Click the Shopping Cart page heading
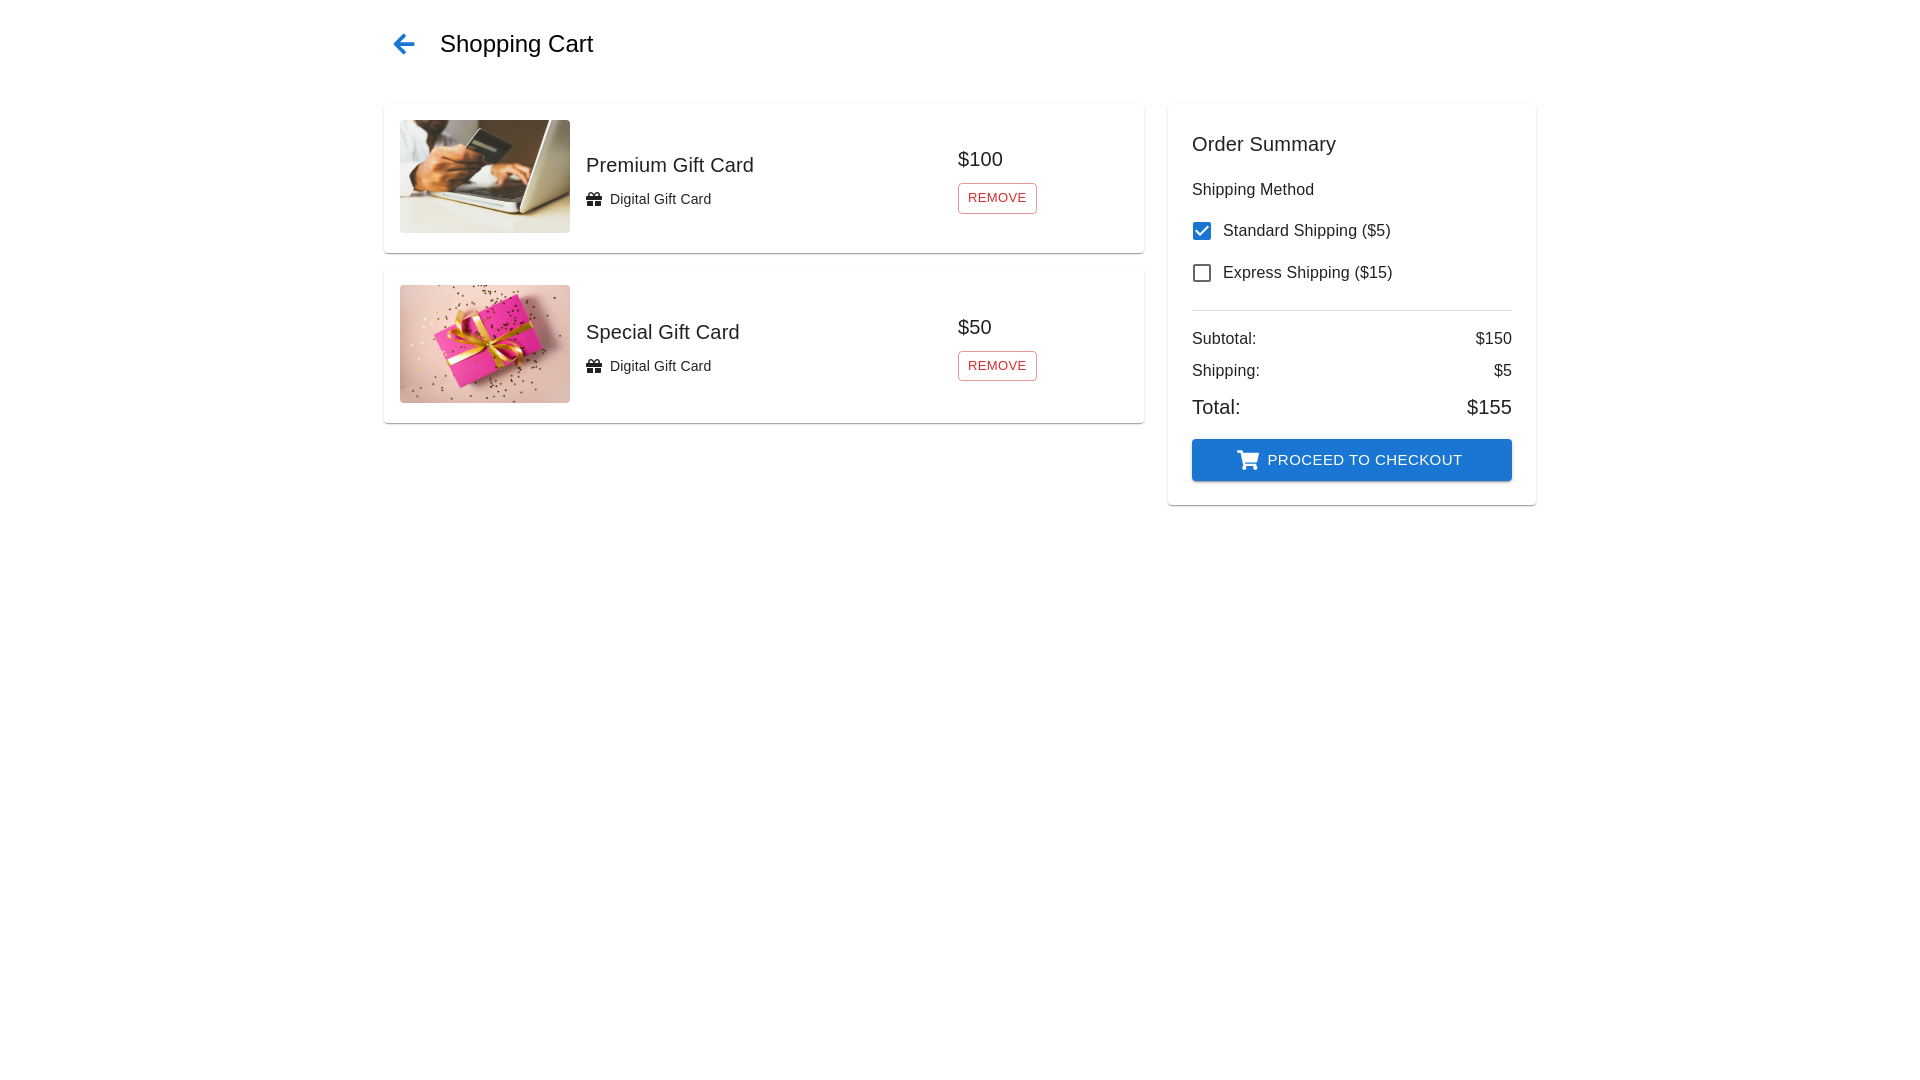The width and height of the screenshot is (1920, 1080). point(516,44)
